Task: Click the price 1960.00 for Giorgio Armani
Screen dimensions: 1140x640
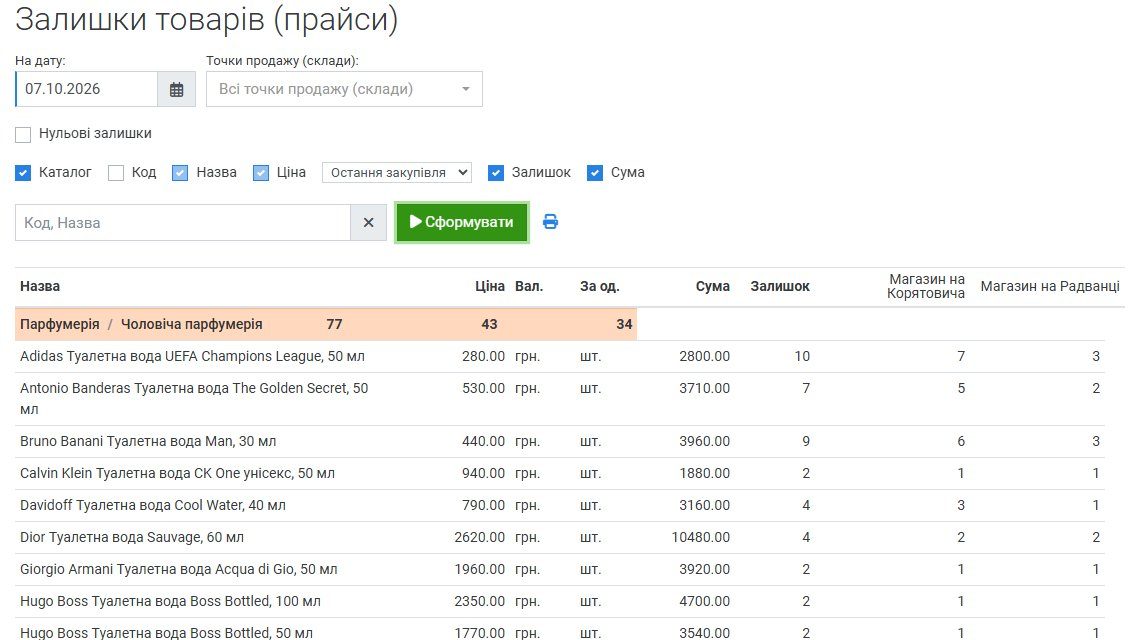Action: 479,569
